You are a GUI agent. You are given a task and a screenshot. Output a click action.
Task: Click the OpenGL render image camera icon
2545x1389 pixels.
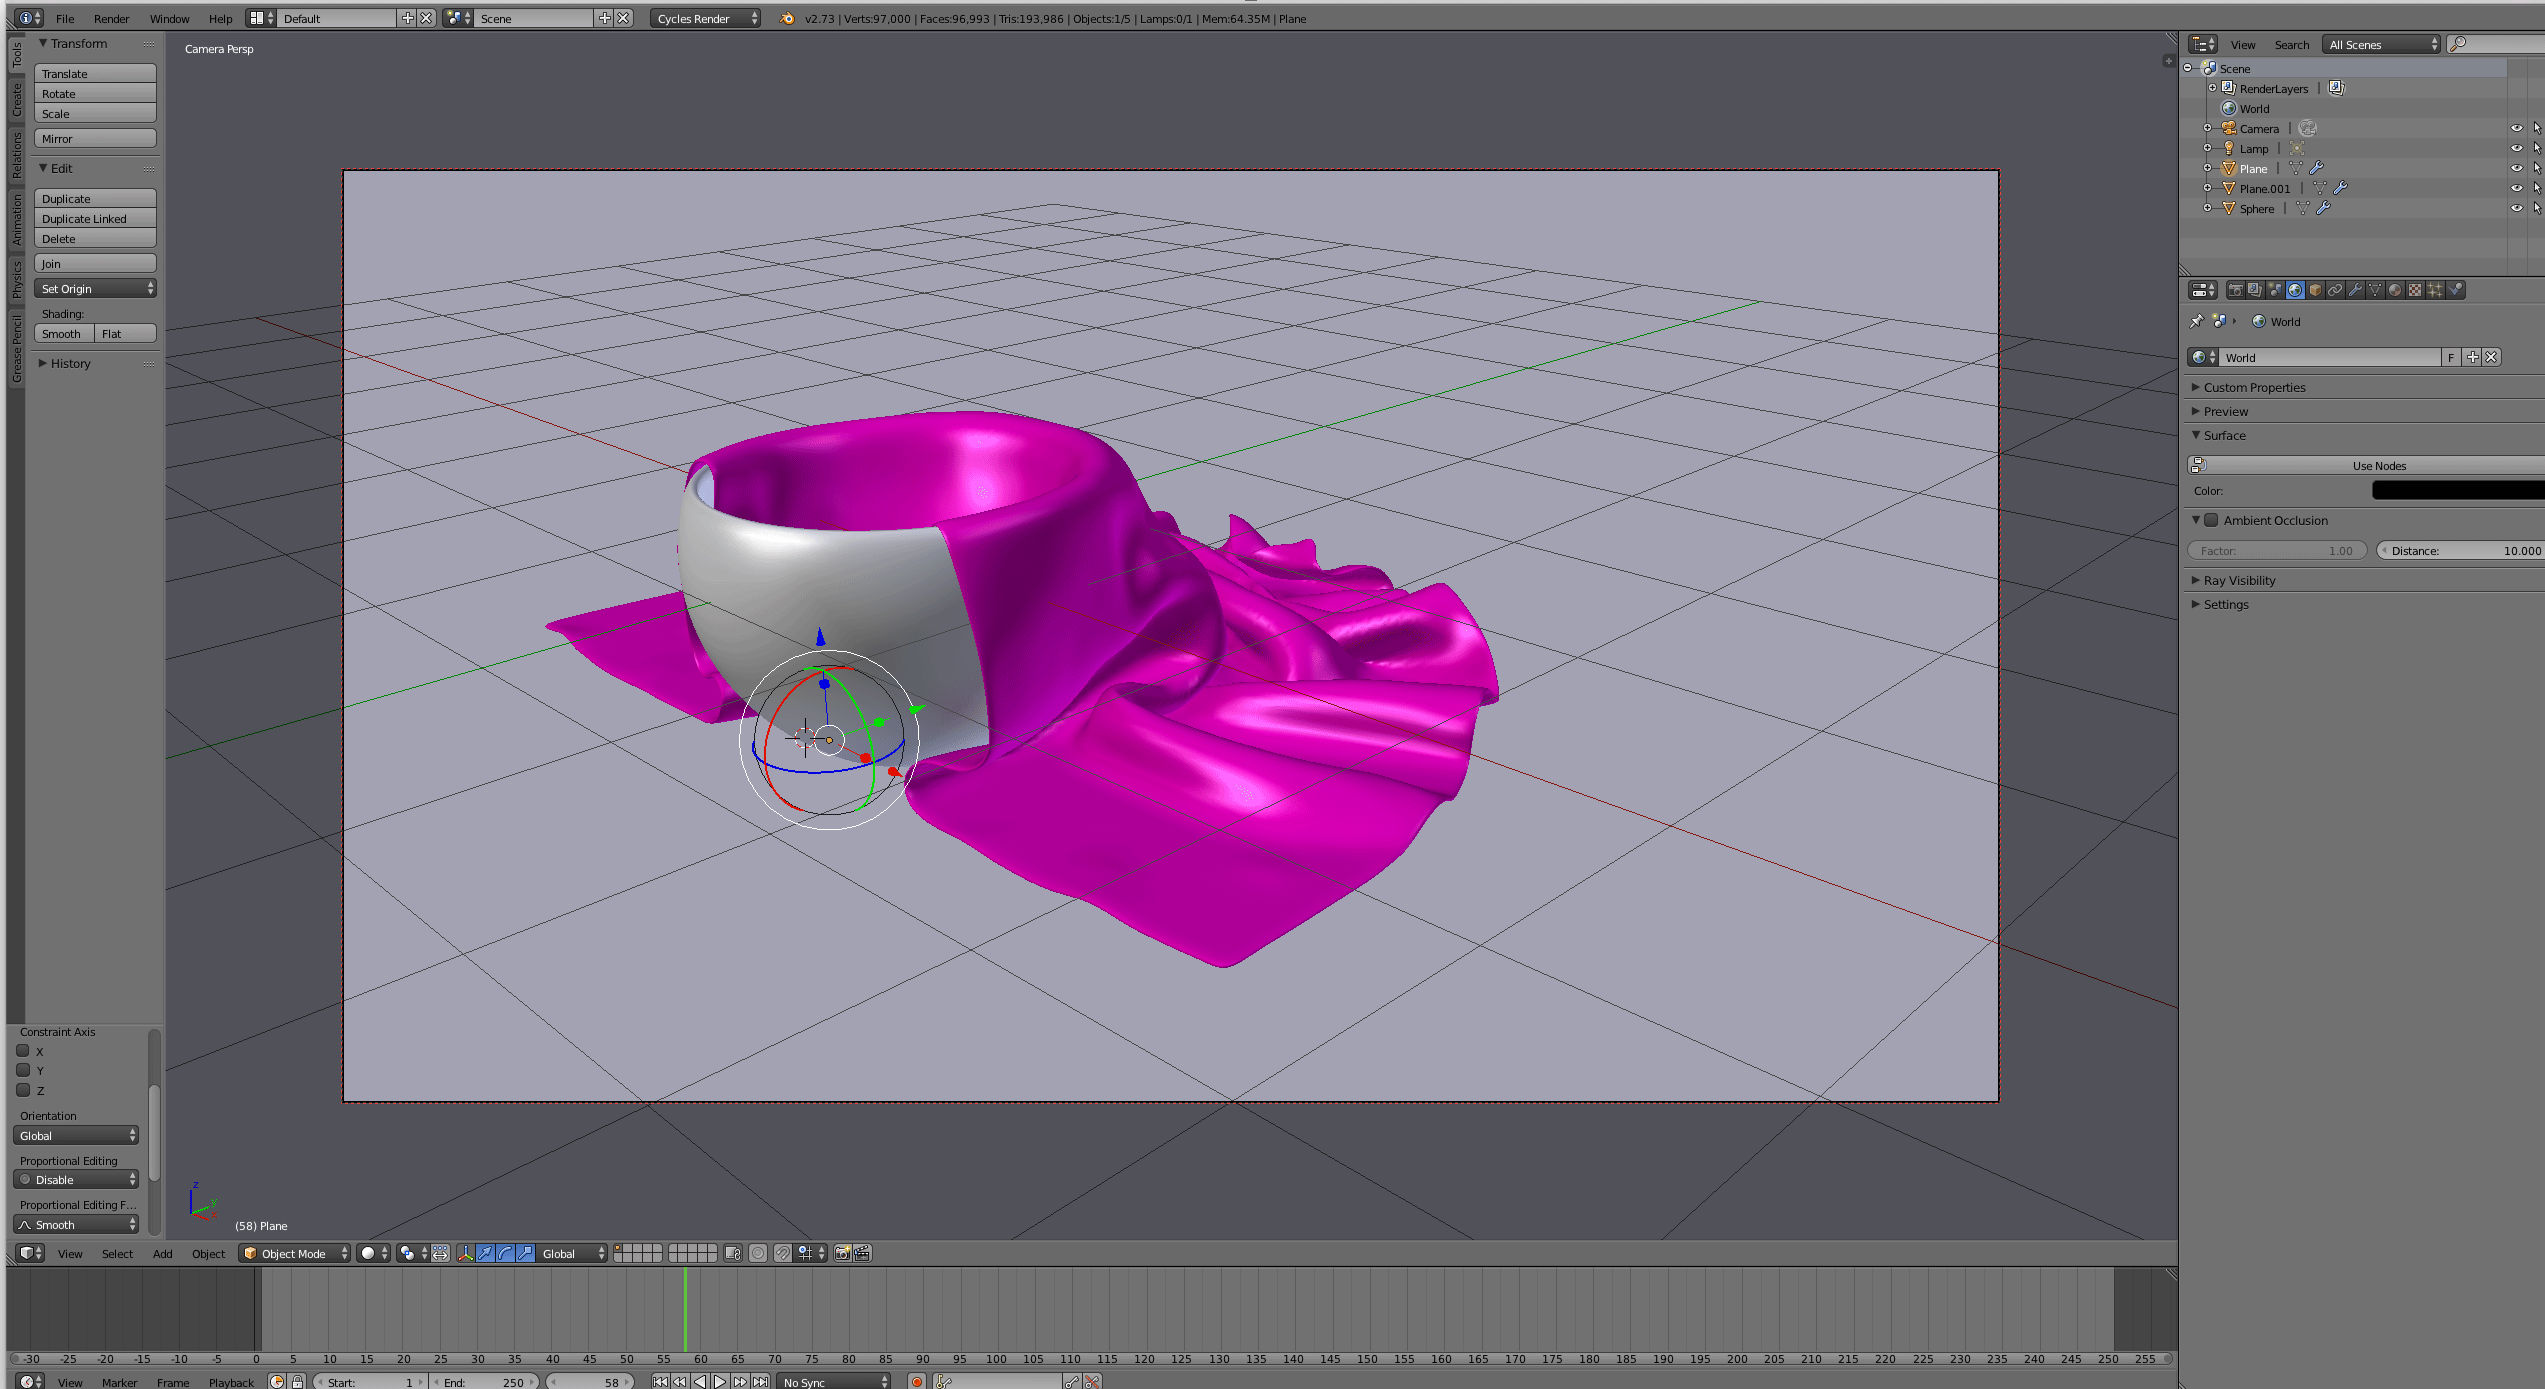point(842,1253)
